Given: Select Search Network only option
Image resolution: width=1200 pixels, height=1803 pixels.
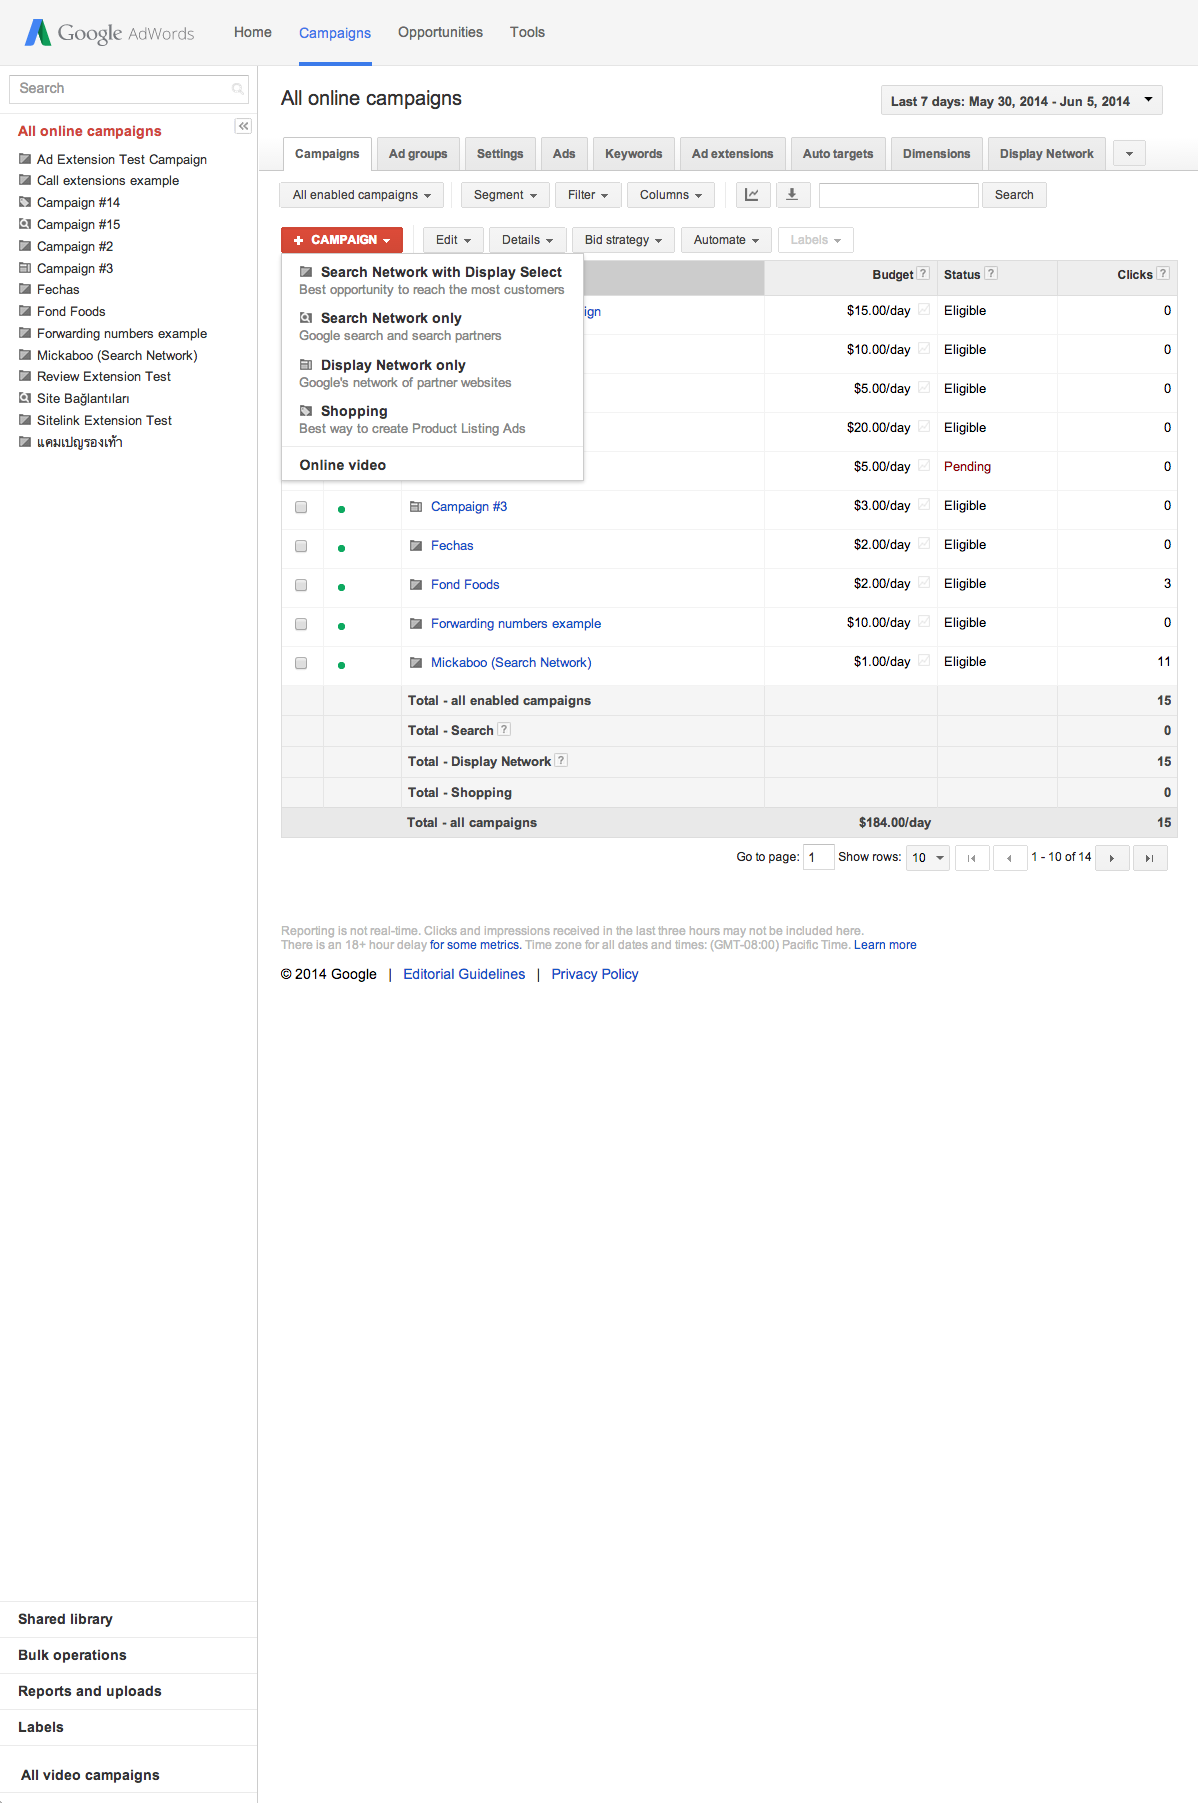Looking at the screenshot, I should point(432,326).
